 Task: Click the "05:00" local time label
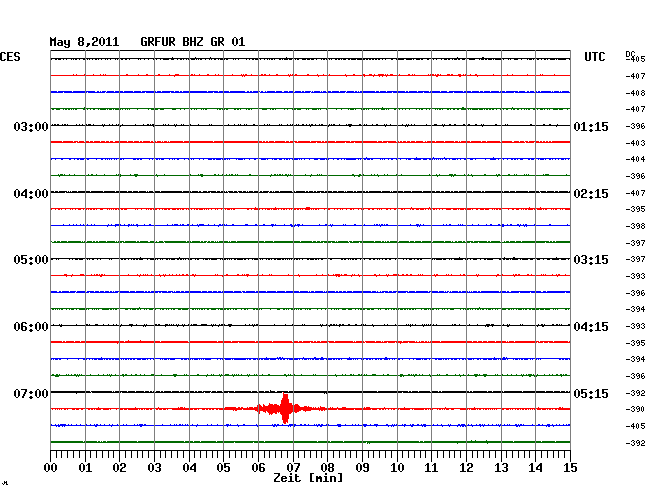(31, 260)
